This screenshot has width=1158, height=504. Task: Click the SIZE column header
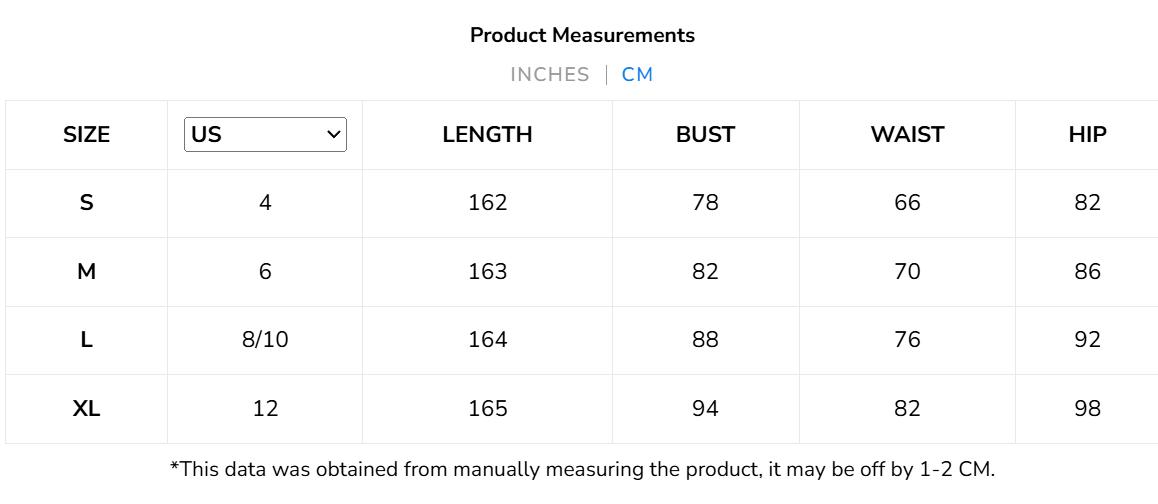87,135
